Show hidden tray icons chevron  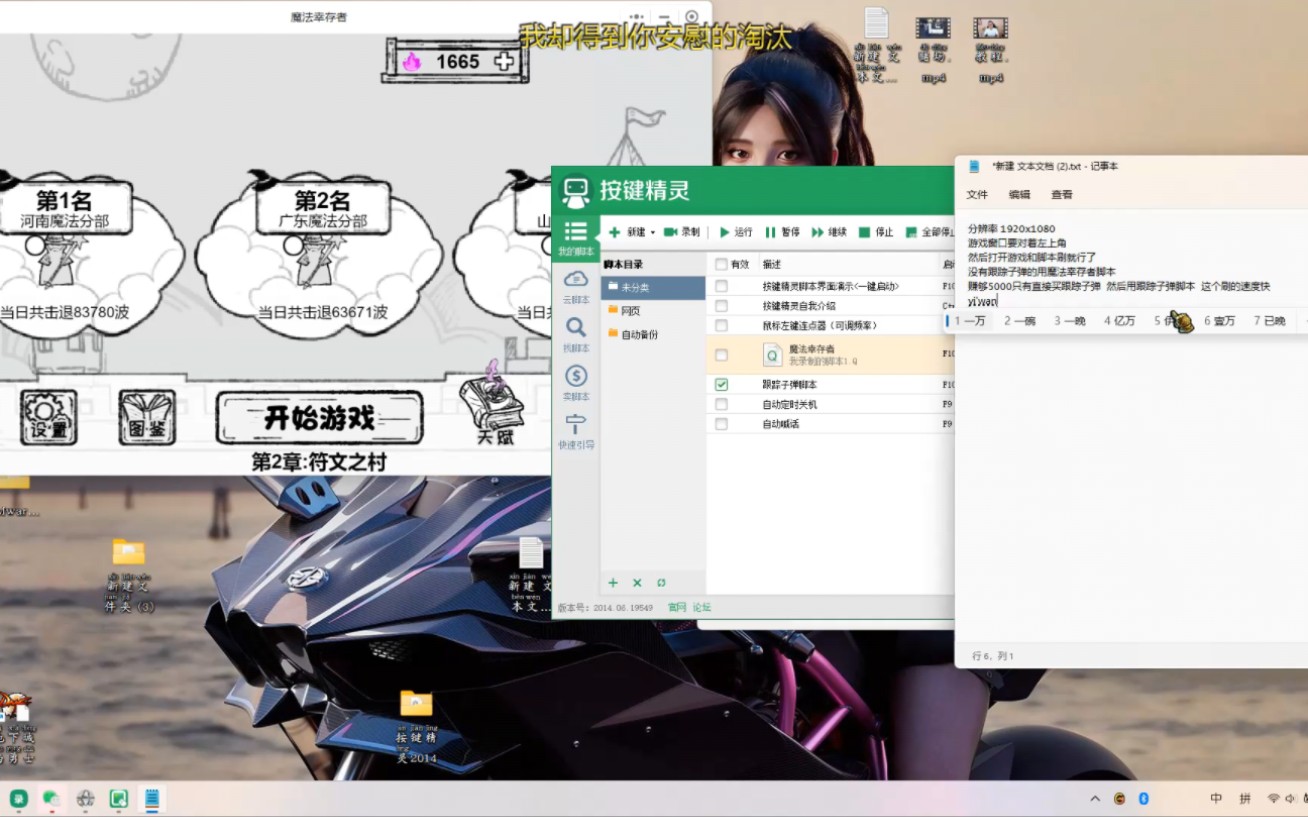point(1095,799)
